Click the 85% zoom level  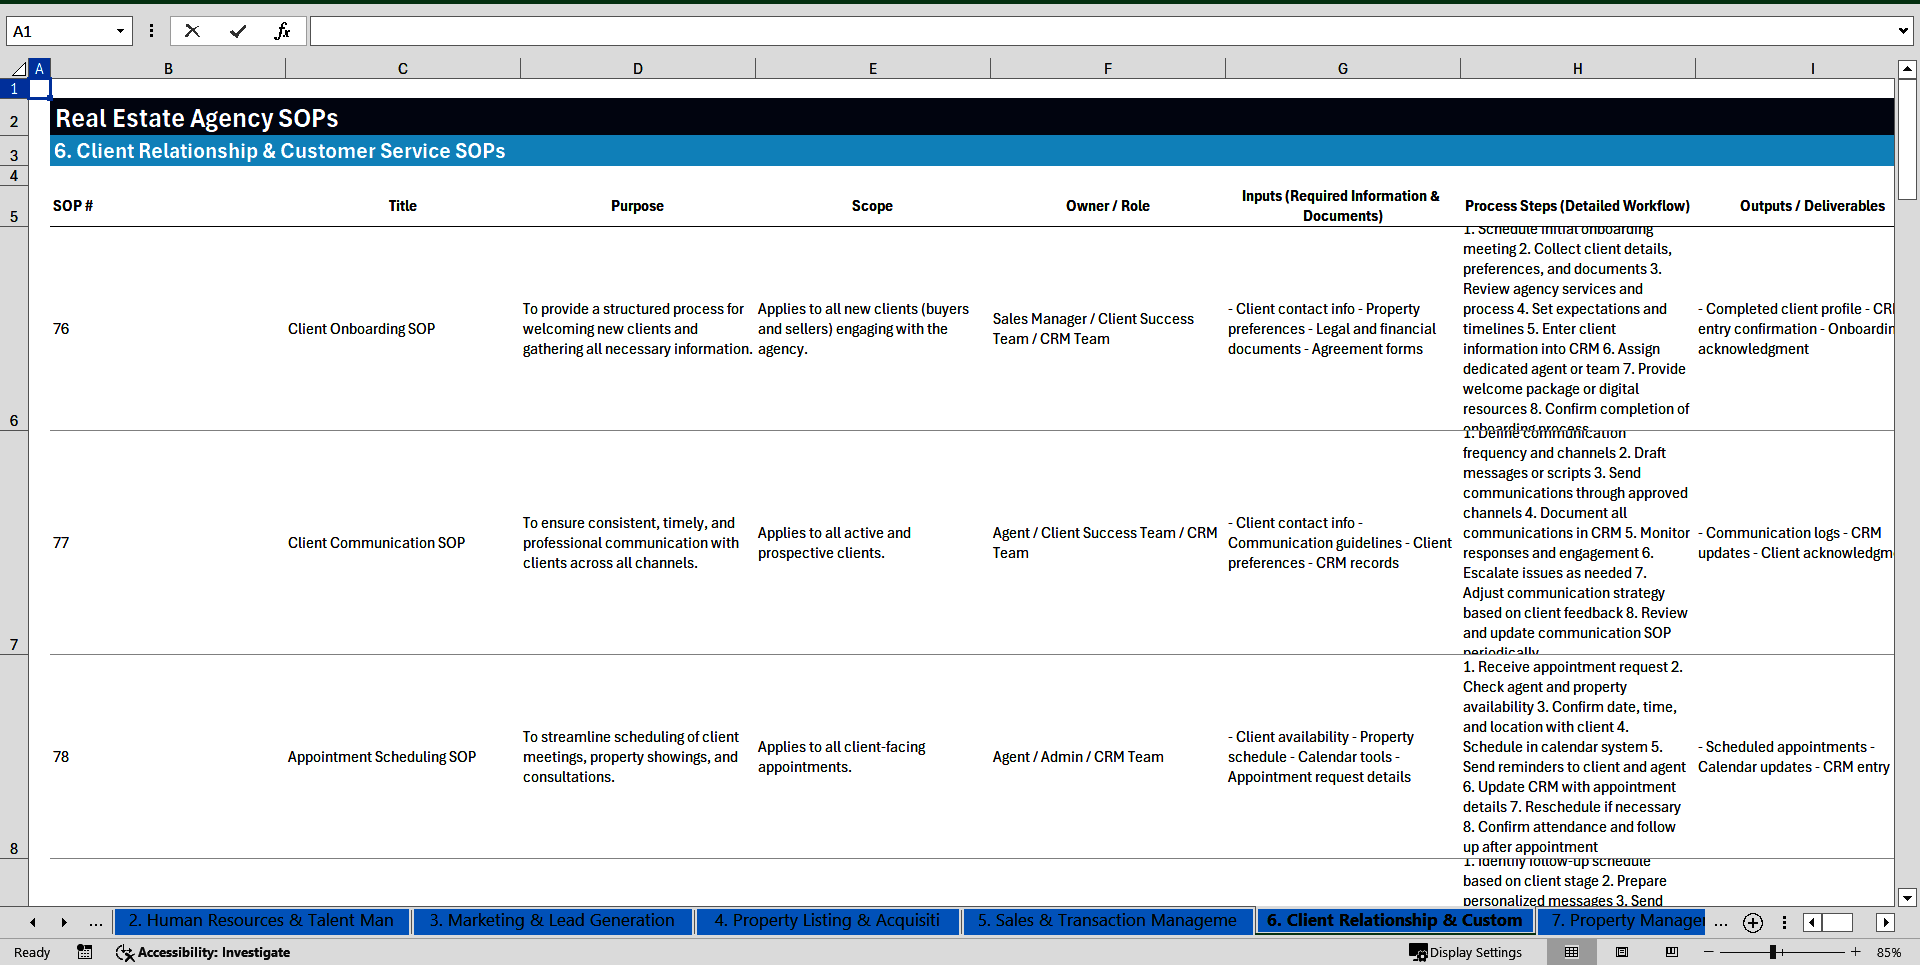point(1888,952)
